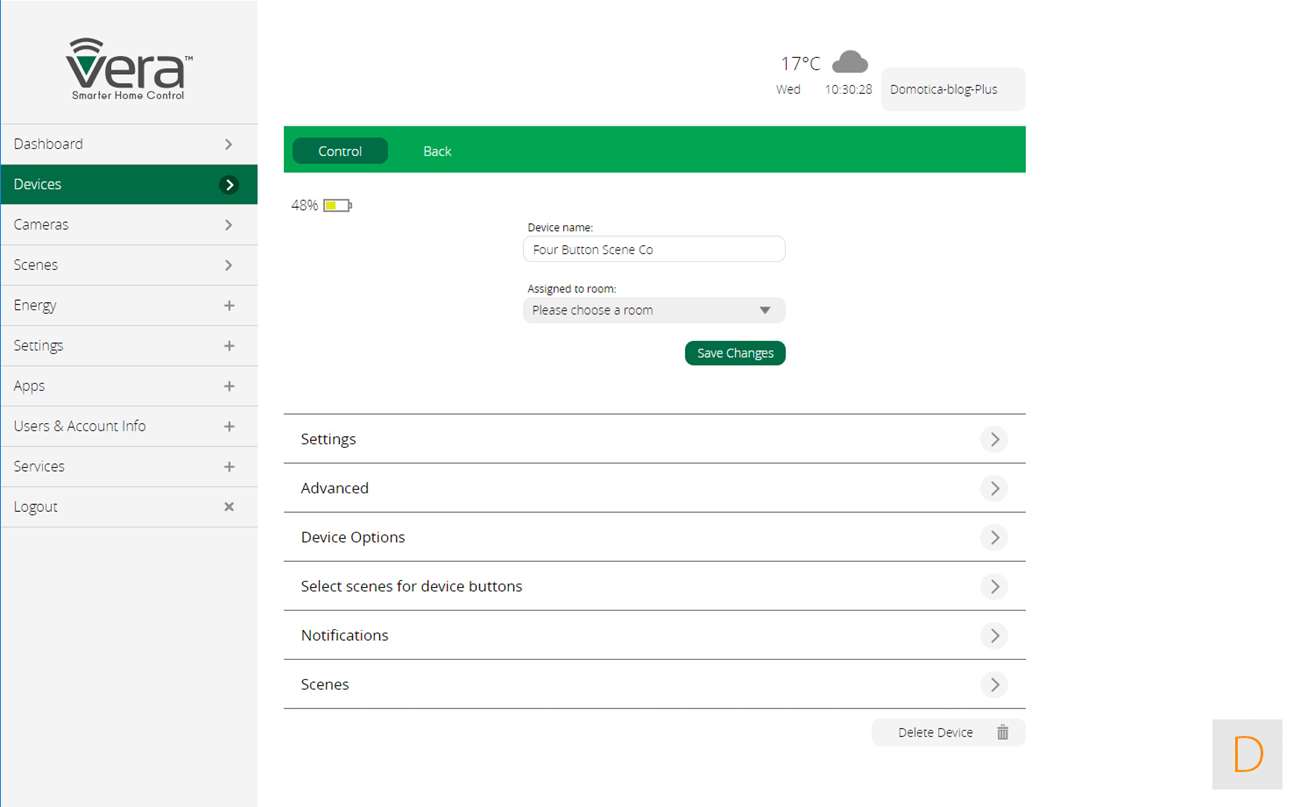Viewport: 1300px width, 807px height.
Task: Click the cloudy weather icon
Action: point(849,62)
